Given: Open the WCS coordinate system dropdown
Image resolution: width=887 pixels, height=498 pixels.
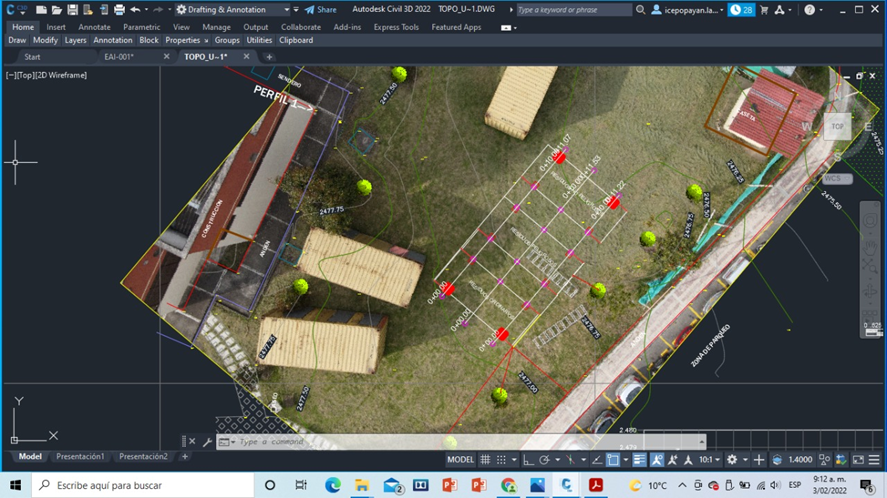Looking at the screenshot, I should (837, 178).
